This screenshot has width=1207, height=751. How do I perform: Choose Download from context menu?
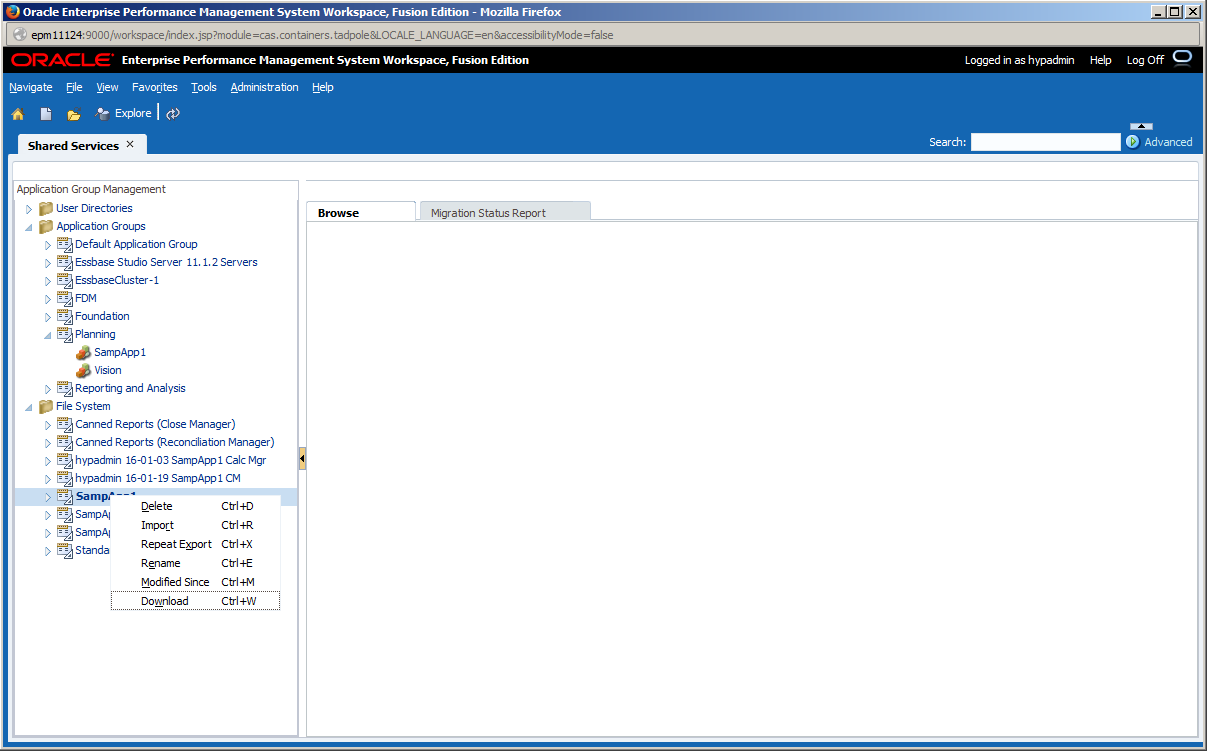tap(195, 601)
